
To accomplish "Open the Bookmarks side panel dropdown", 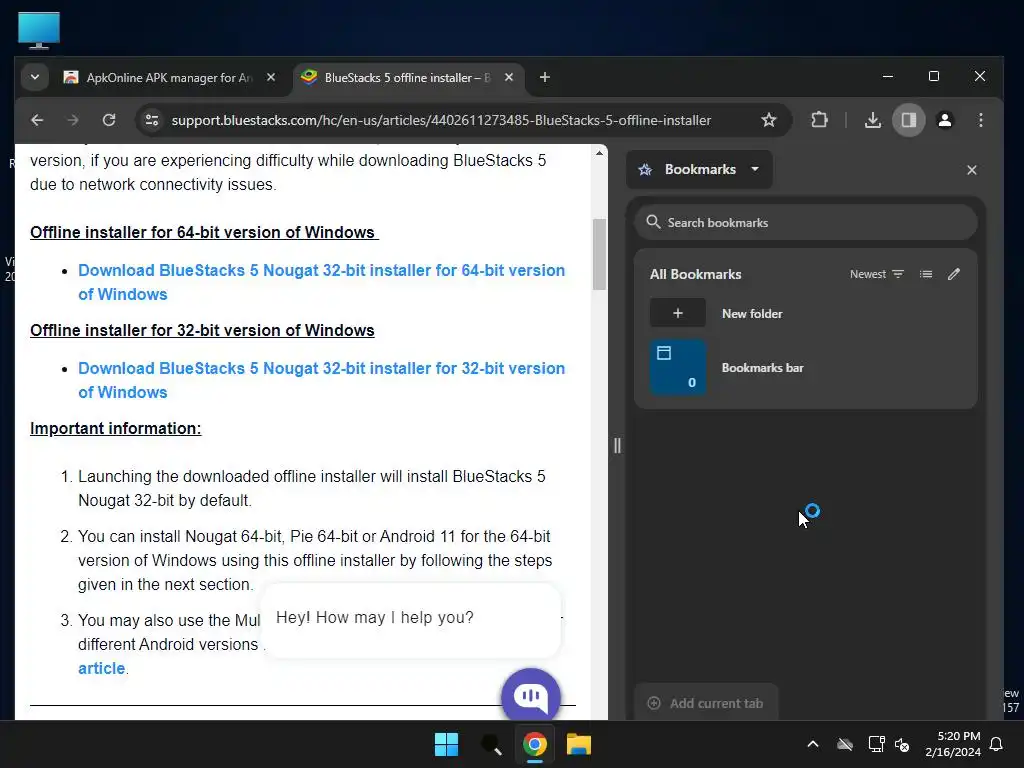I will pyautogui.click(x=699, y=170).
